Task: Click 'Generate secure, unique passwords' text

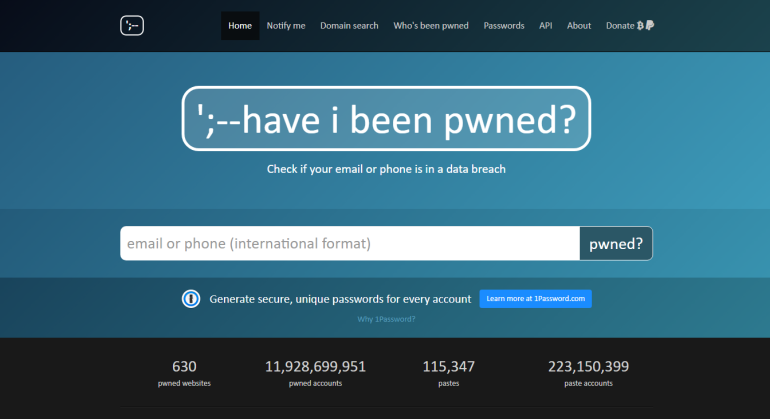Action: (340, 299)
